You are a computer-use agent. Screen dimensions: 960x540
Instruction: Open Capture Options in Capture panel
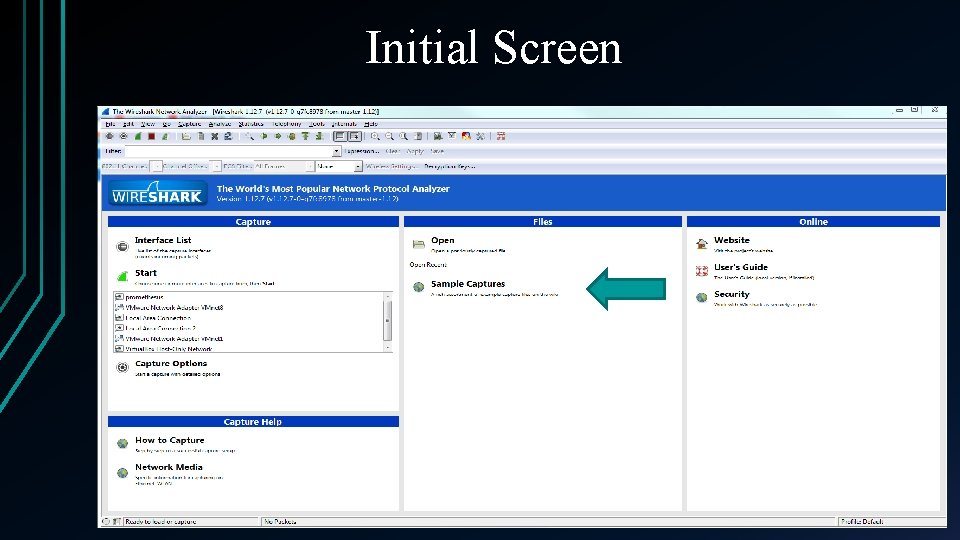[x=171, y=364]
